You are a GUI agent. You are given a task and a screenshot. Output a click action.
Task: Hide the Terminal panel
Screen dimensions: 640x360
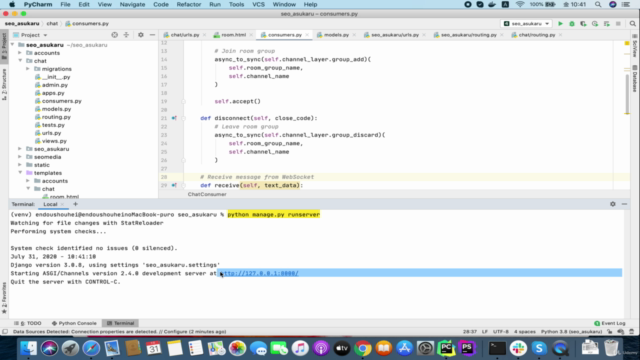624,204
